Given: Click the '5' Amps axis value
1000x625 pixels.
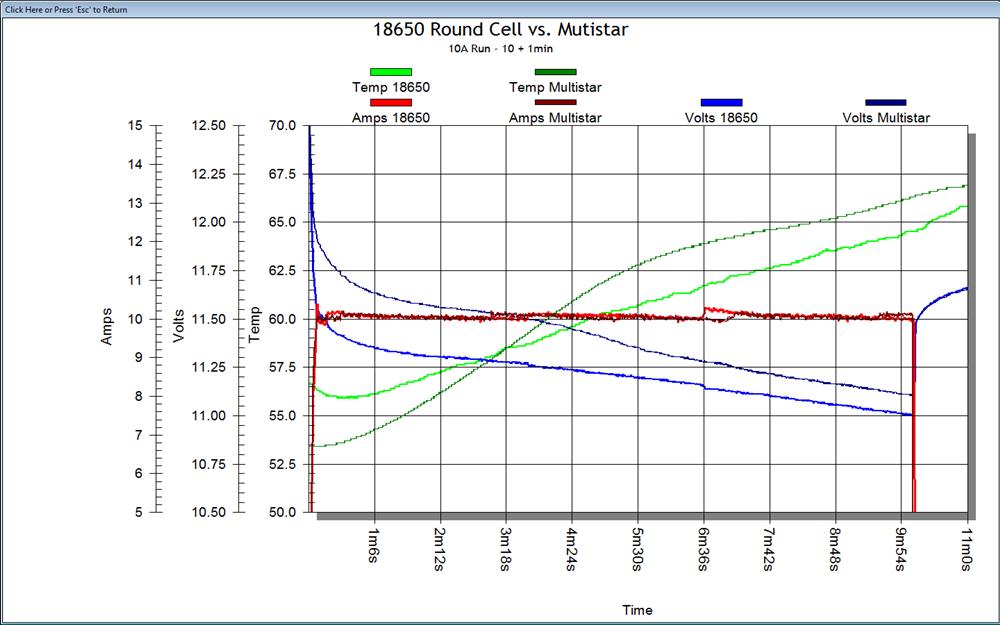Looking at the screenshot, I should 139,513.
